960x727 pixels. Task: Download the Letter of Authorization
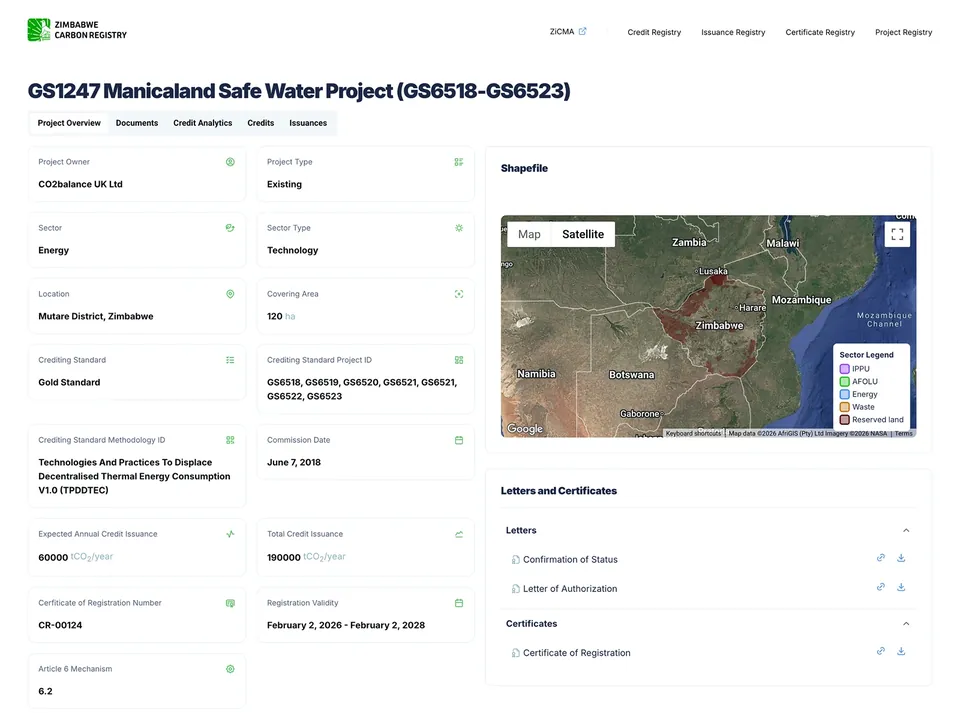point(901,587)
